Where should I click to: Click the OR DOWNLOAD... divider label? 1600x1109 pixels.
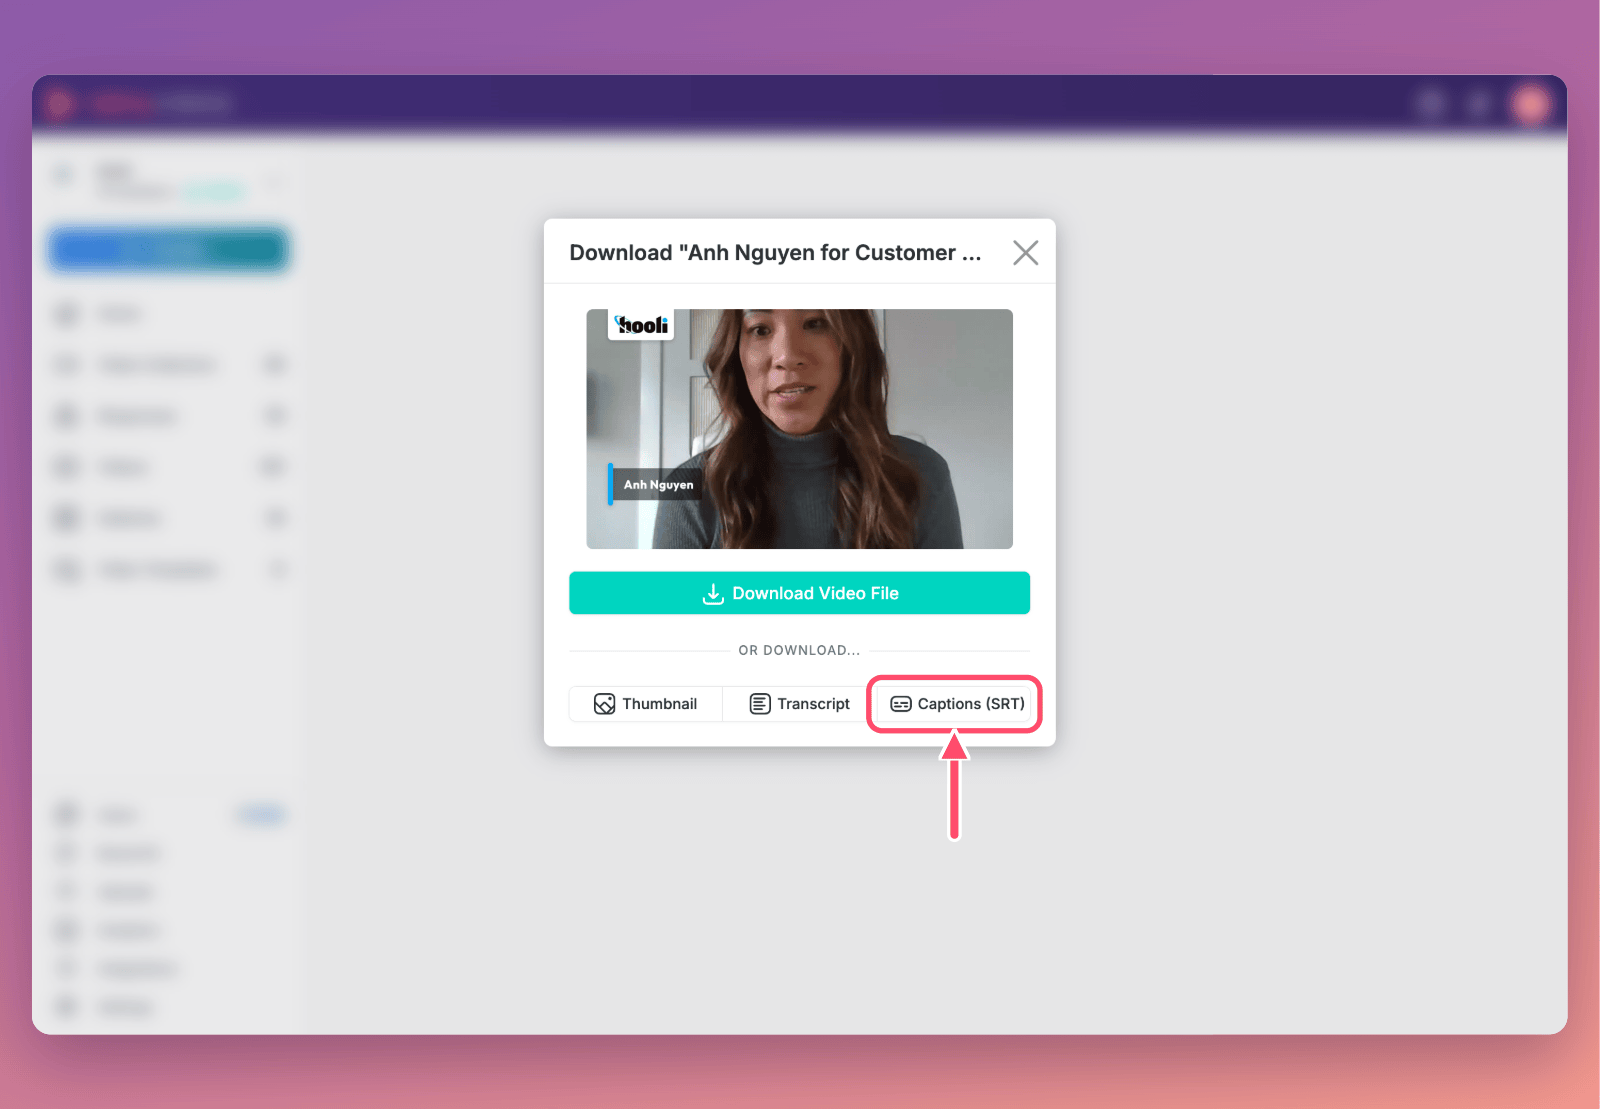(799, 651)
